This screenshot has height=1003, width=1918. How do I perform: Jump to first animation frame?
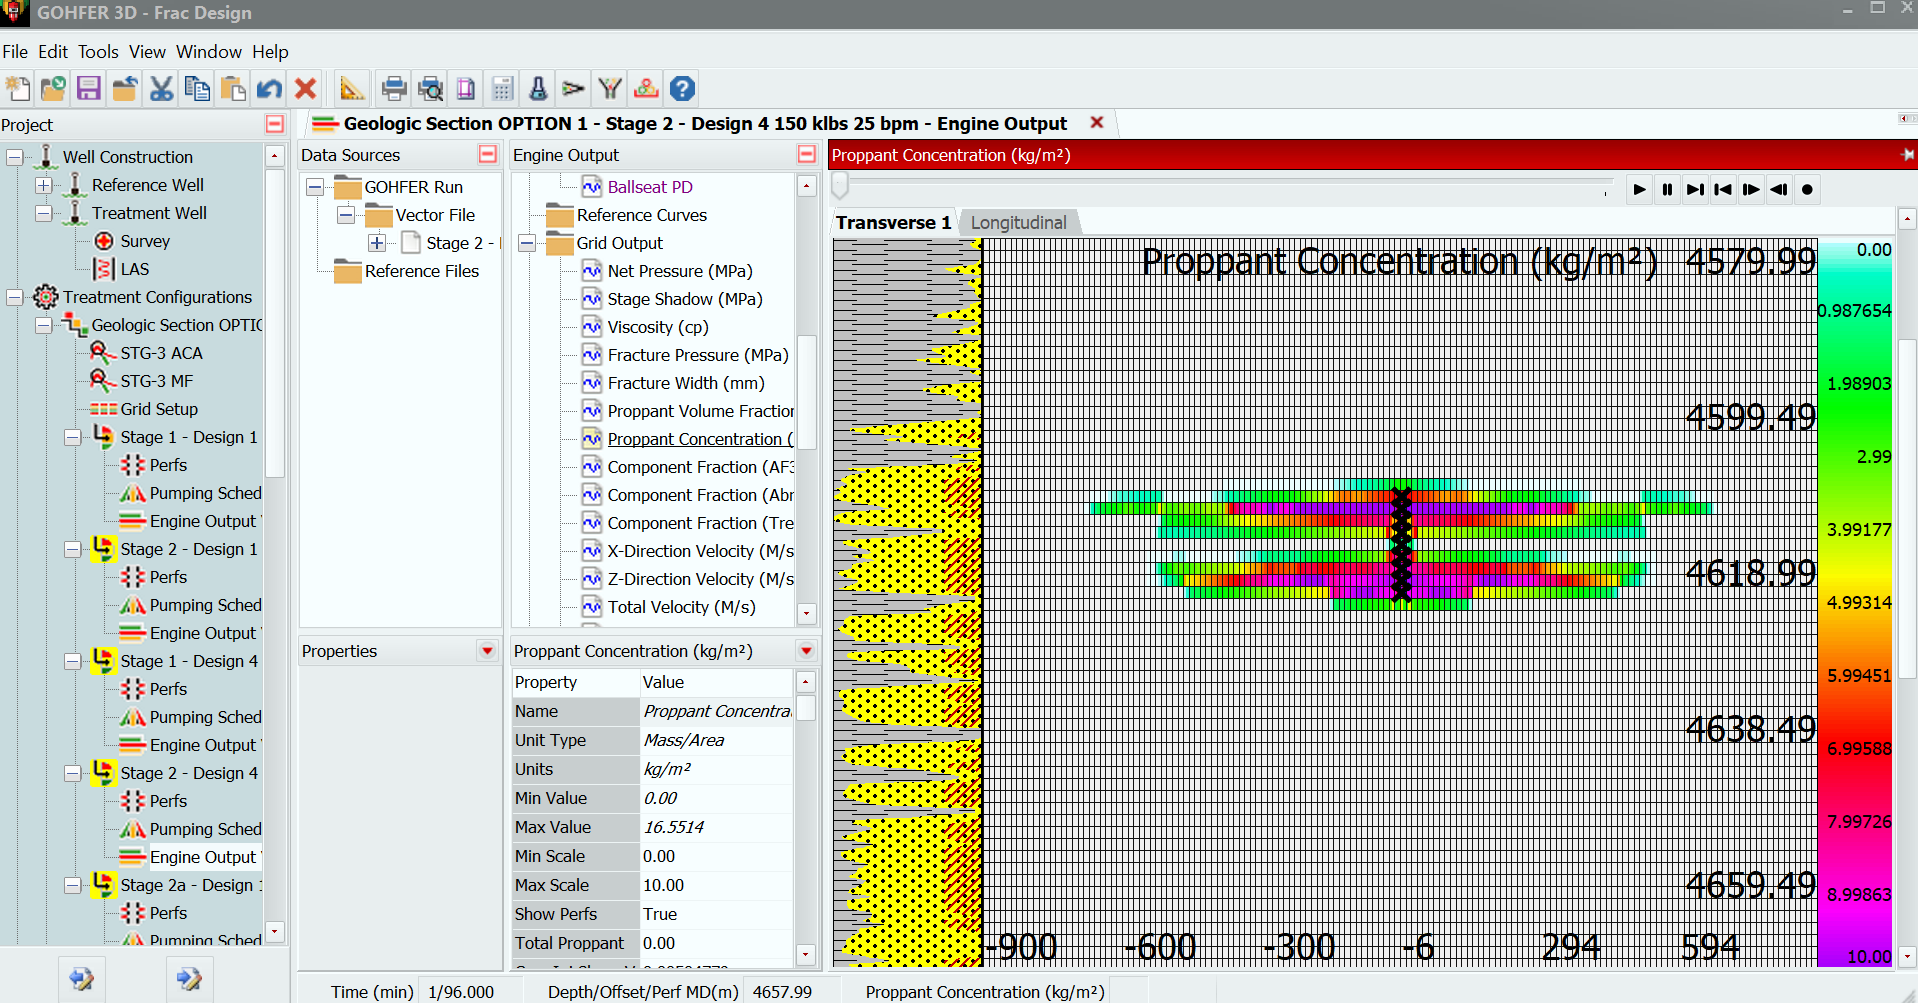[1723, 189]
